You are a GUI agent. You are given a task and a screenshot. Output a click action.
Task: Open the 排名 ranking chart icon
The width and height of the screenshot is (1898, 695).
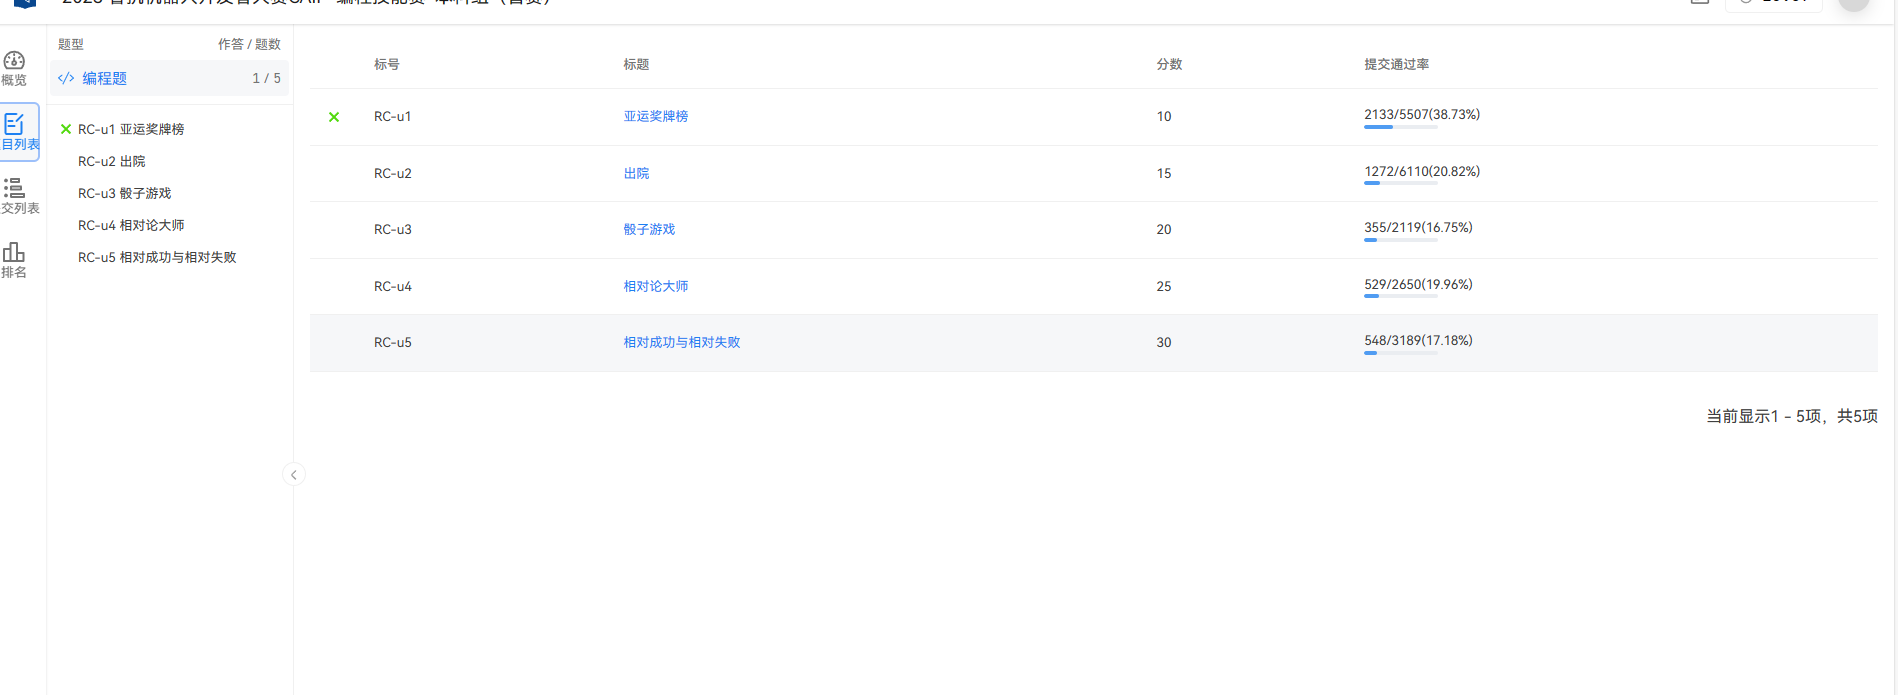(14, 252)
